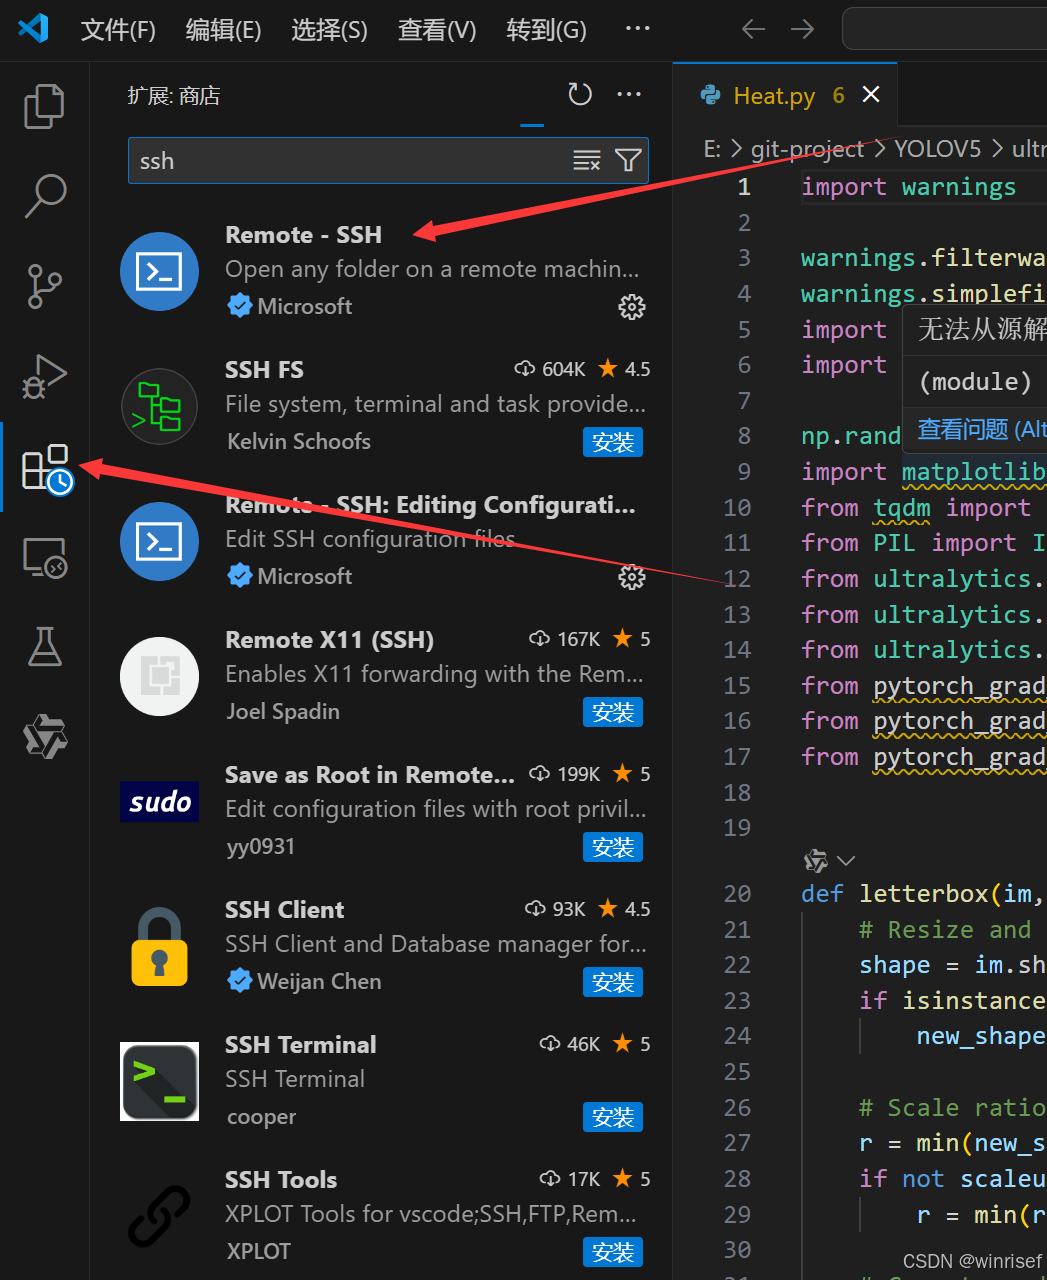
Task: Go back in editor navigation history
Action: [x=753, y=29]
